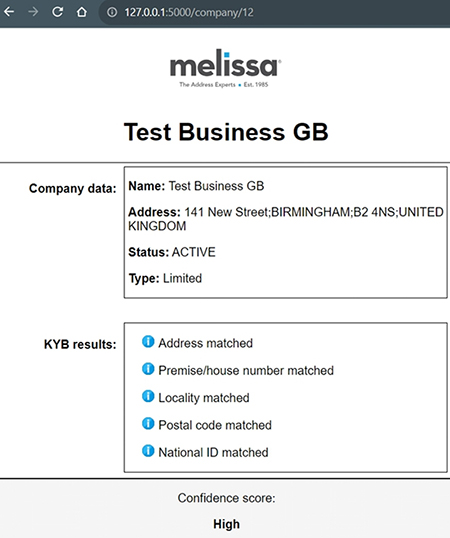This screenshot has height=538, width=450.
Task: Click the info icon beside Locality matched
Action: pos(148,396)
